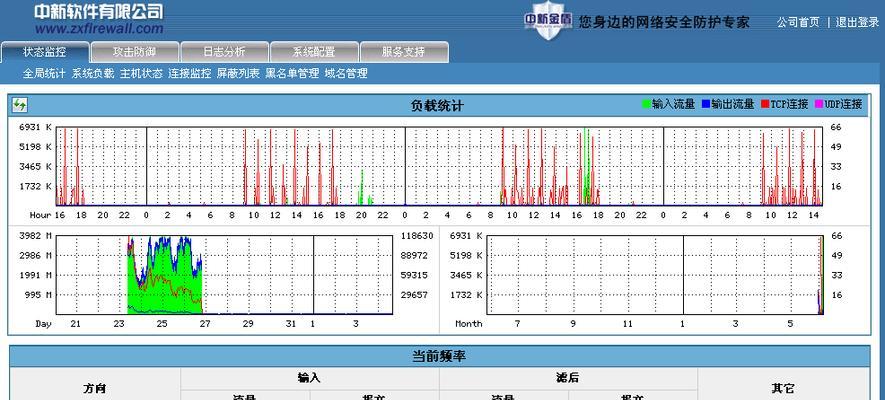Open the 屏蔽列表 submenu item
The width and height of the screenshot is (885, 400).
tap(238, 73)
